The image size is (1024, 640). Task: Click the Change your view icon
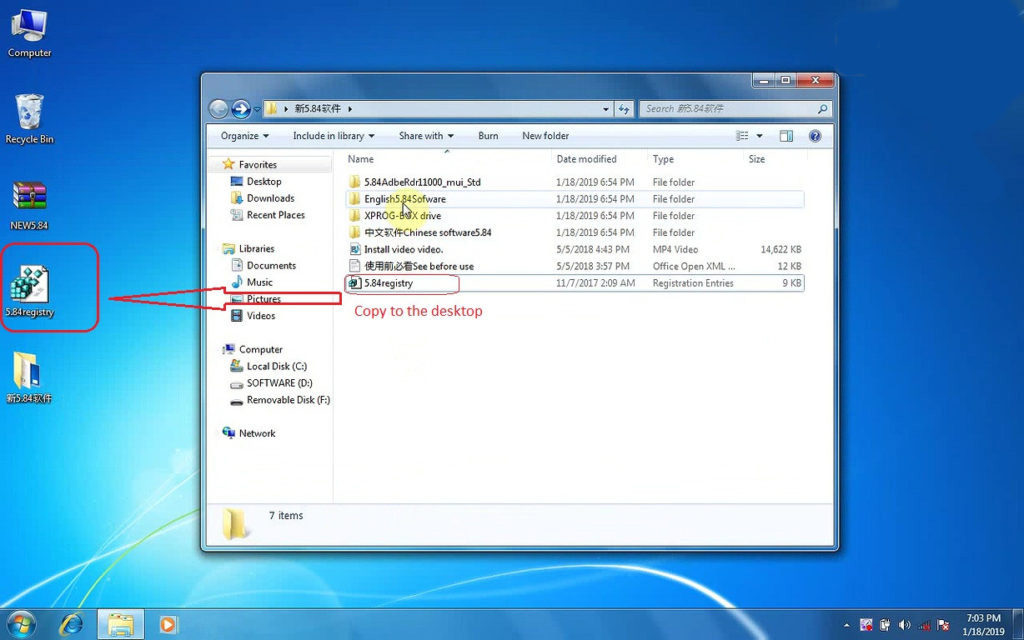[743, 136]
